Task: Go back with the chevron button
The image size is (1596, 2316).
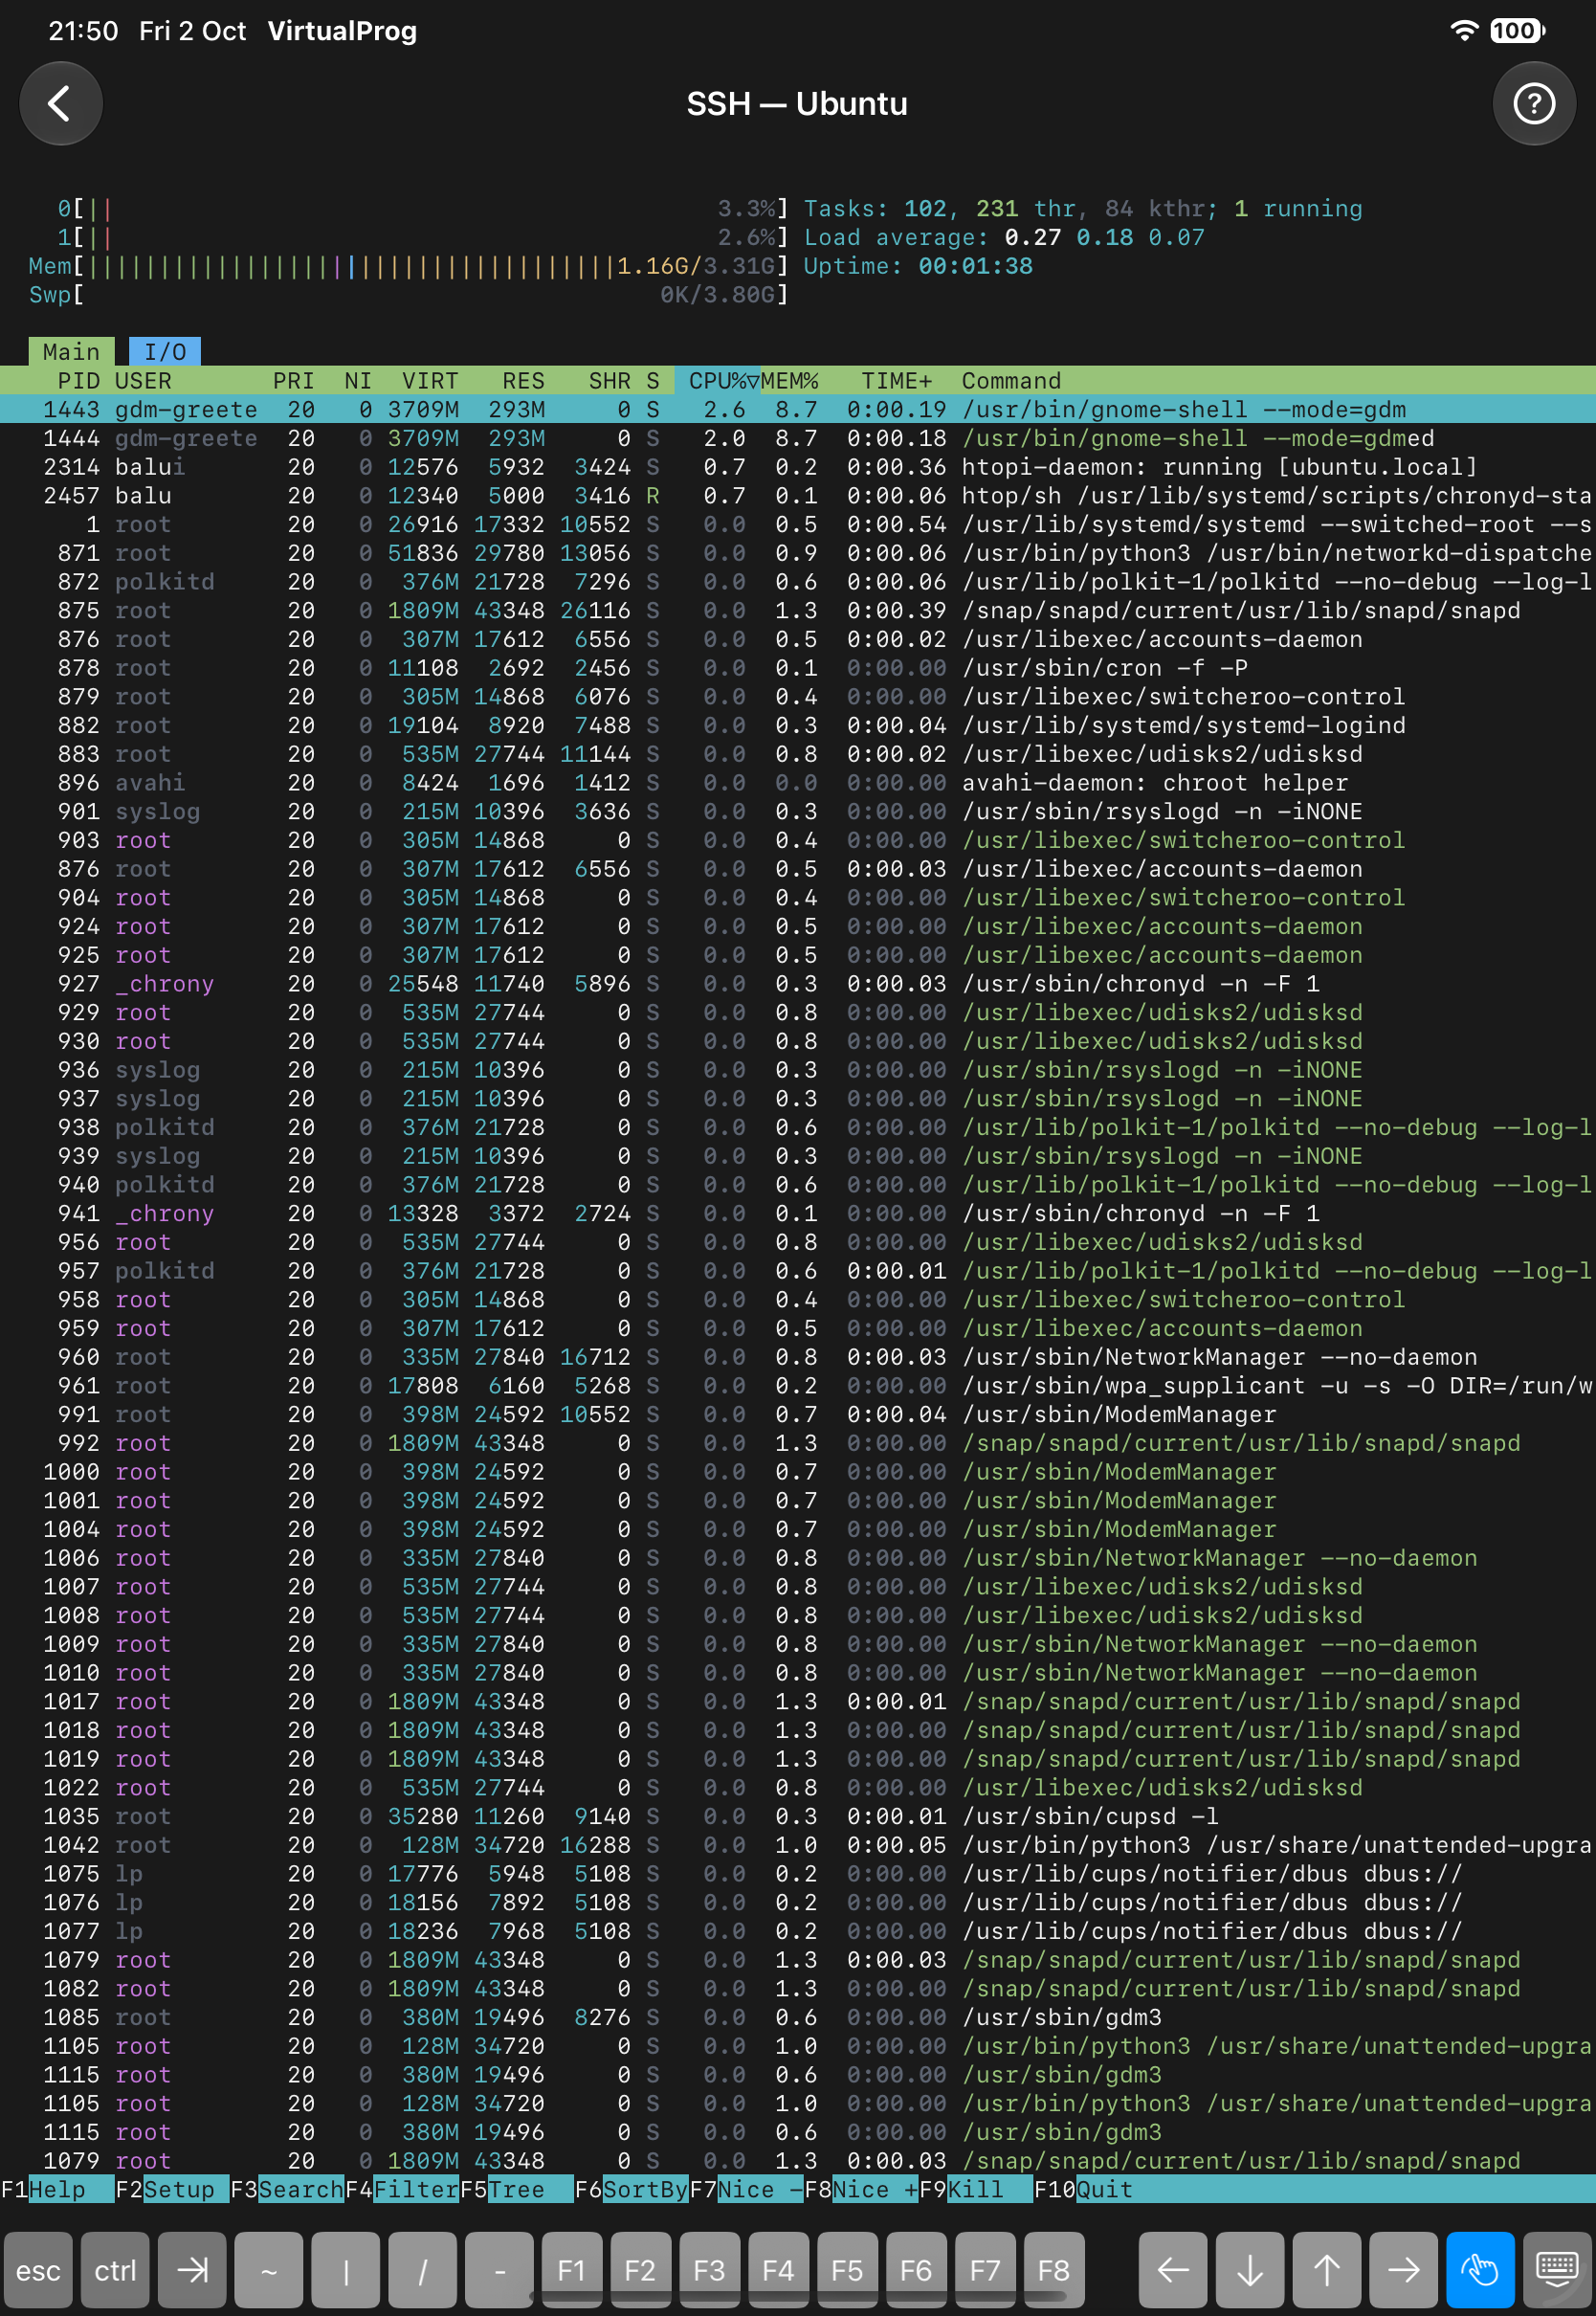Action: point(61,103)
